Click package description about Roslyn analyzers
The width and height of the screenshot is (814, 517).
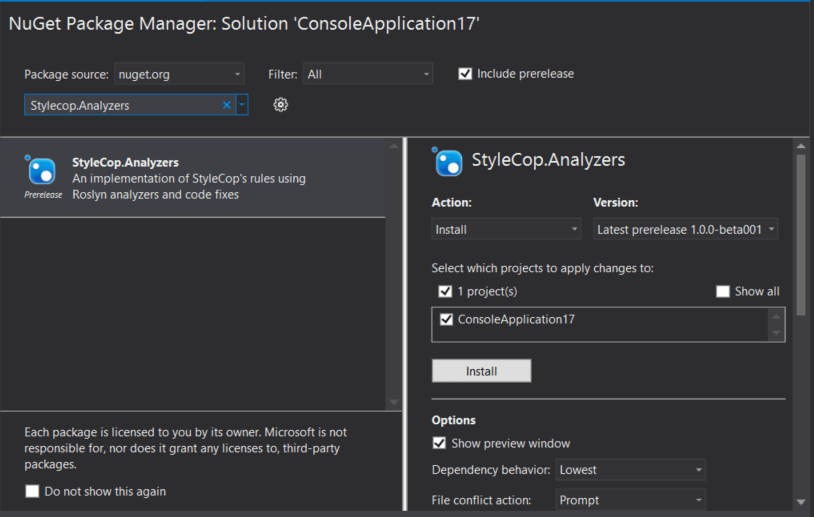point(189,186)
